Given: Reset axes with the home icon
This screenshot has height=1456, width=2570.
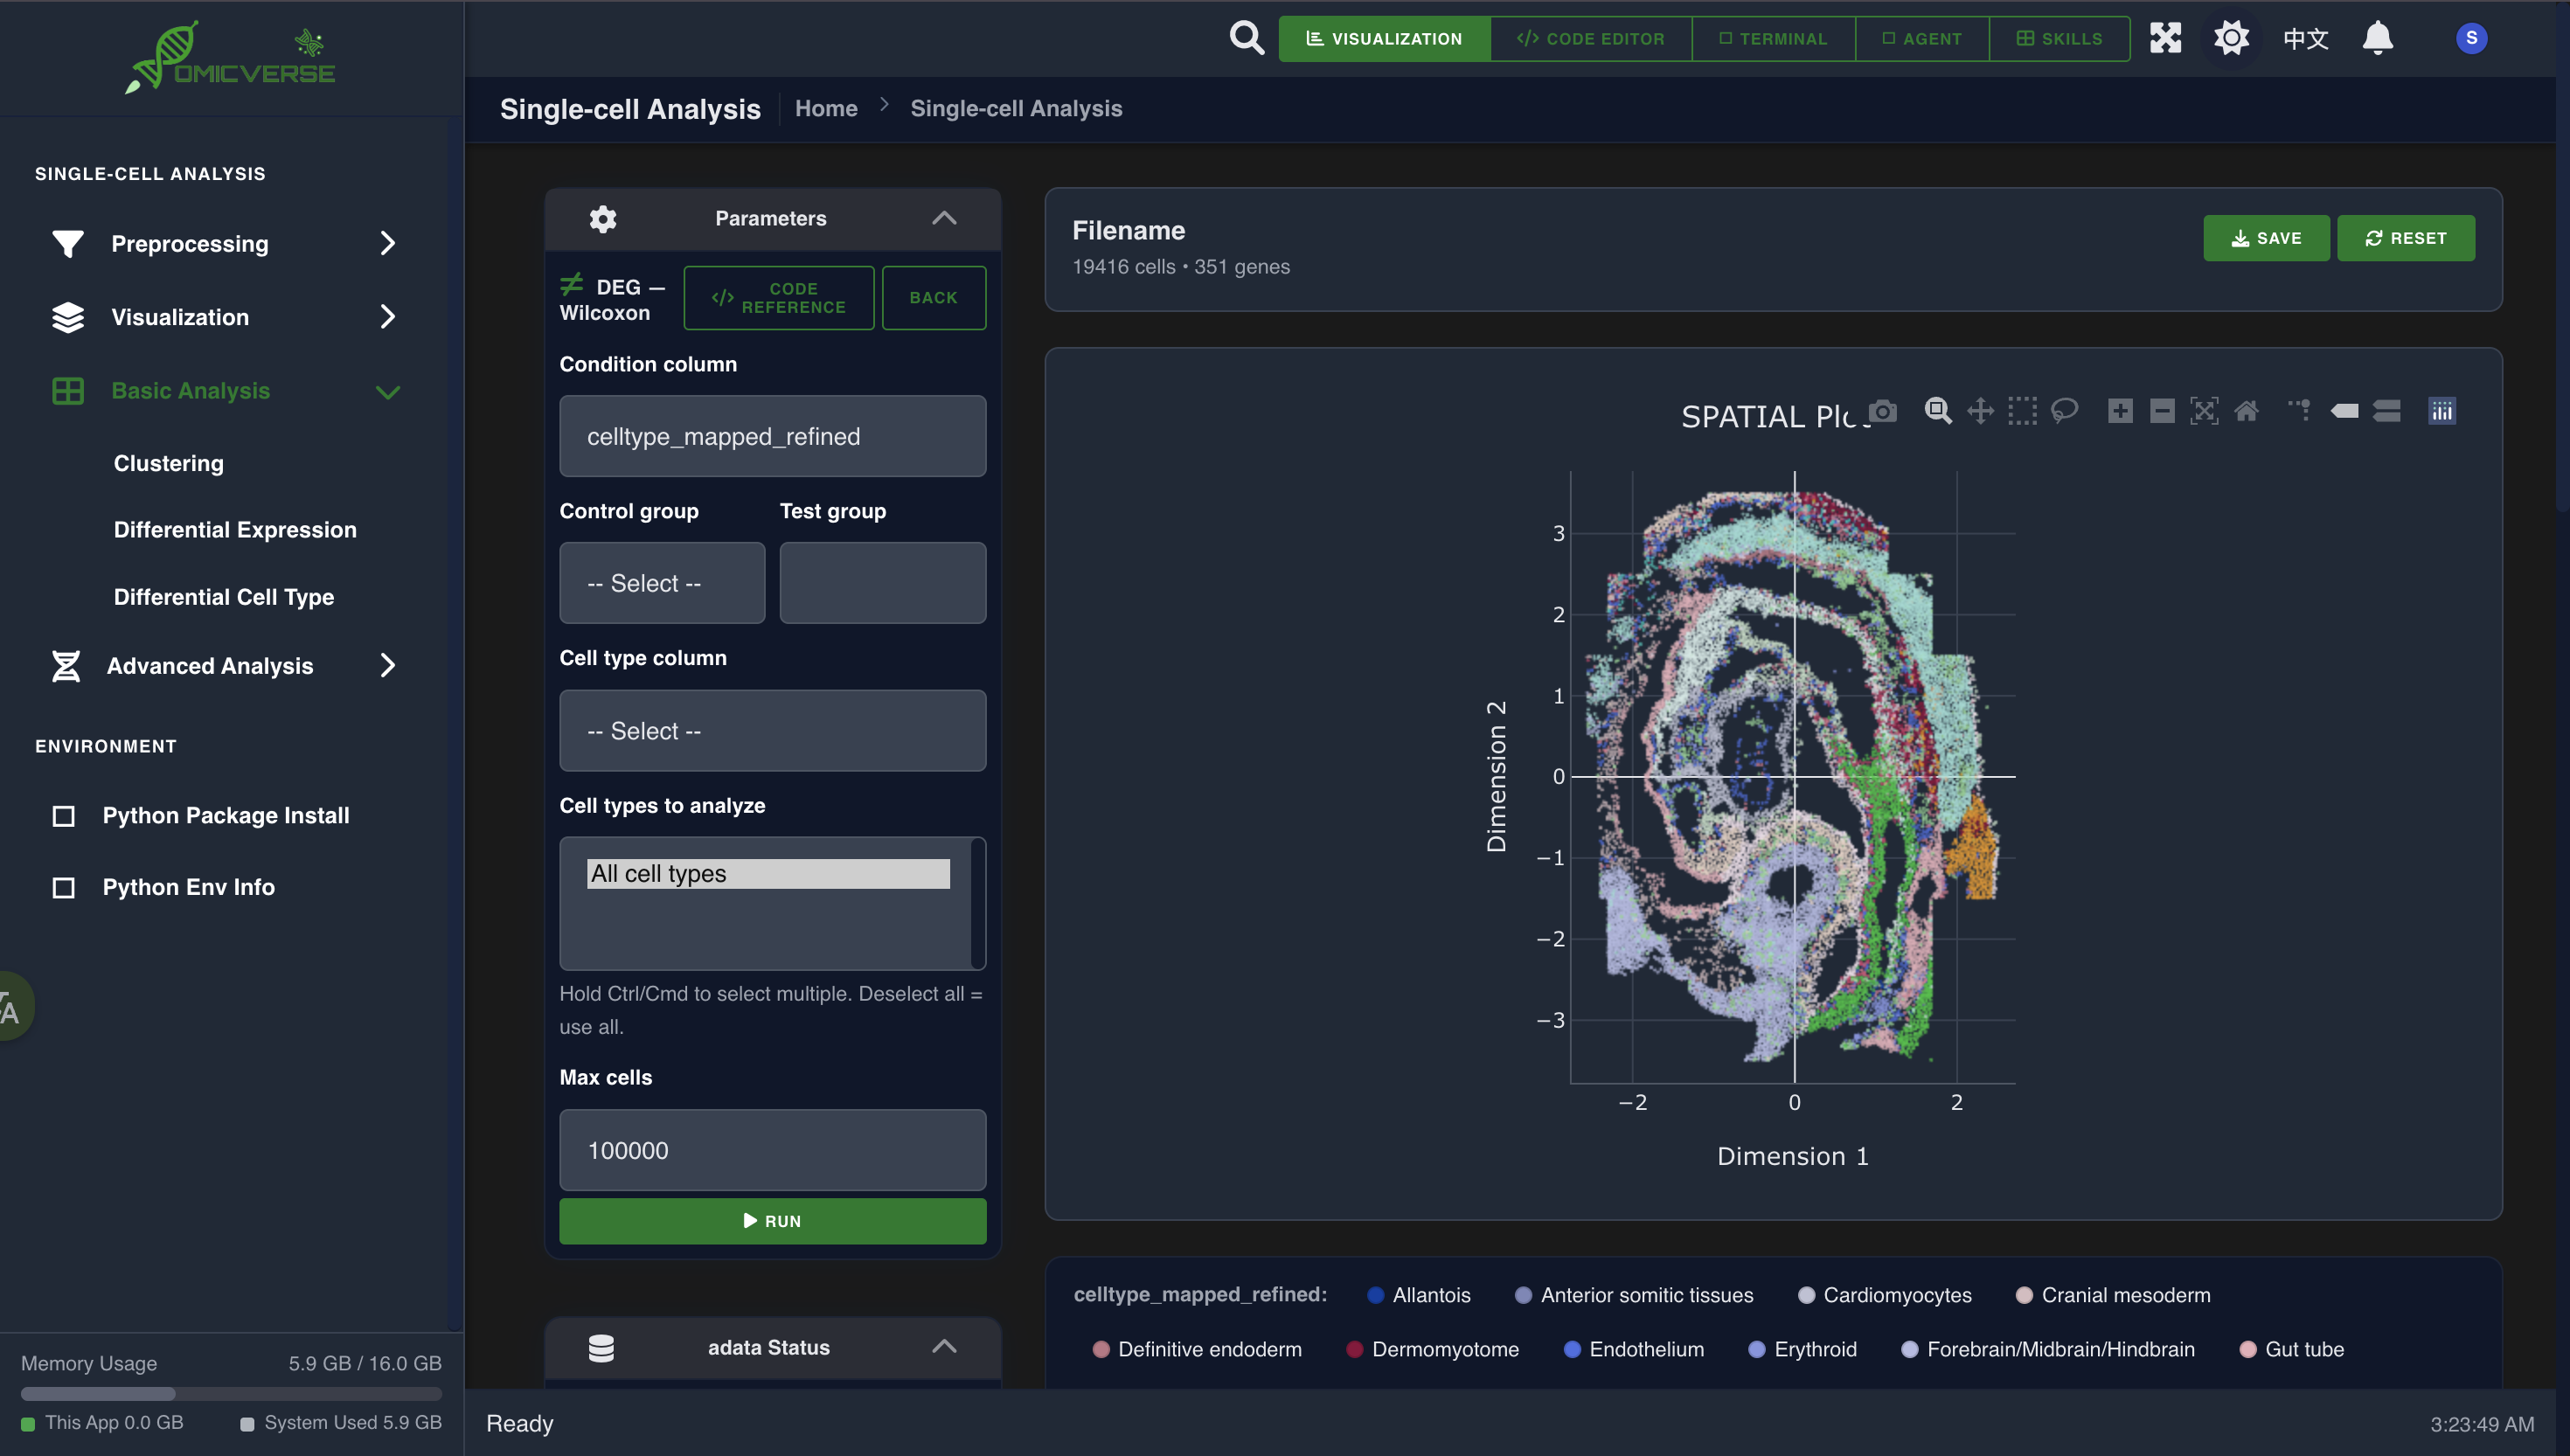Looking at the screenshot, I should 2246,411.
